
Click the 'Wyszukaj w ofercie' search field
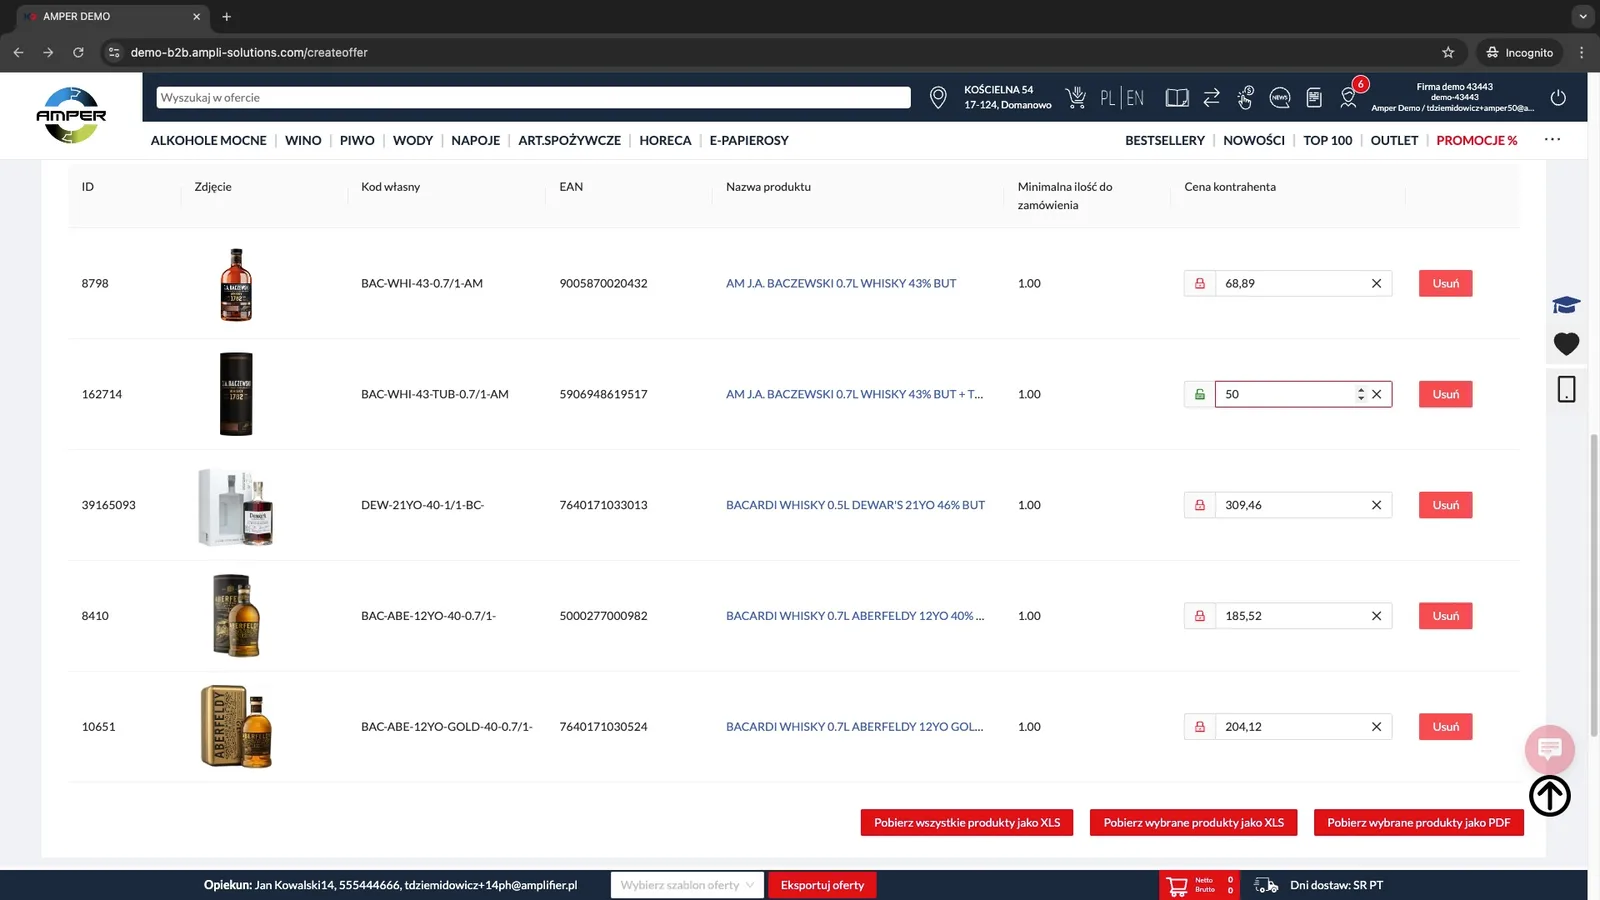533,98
